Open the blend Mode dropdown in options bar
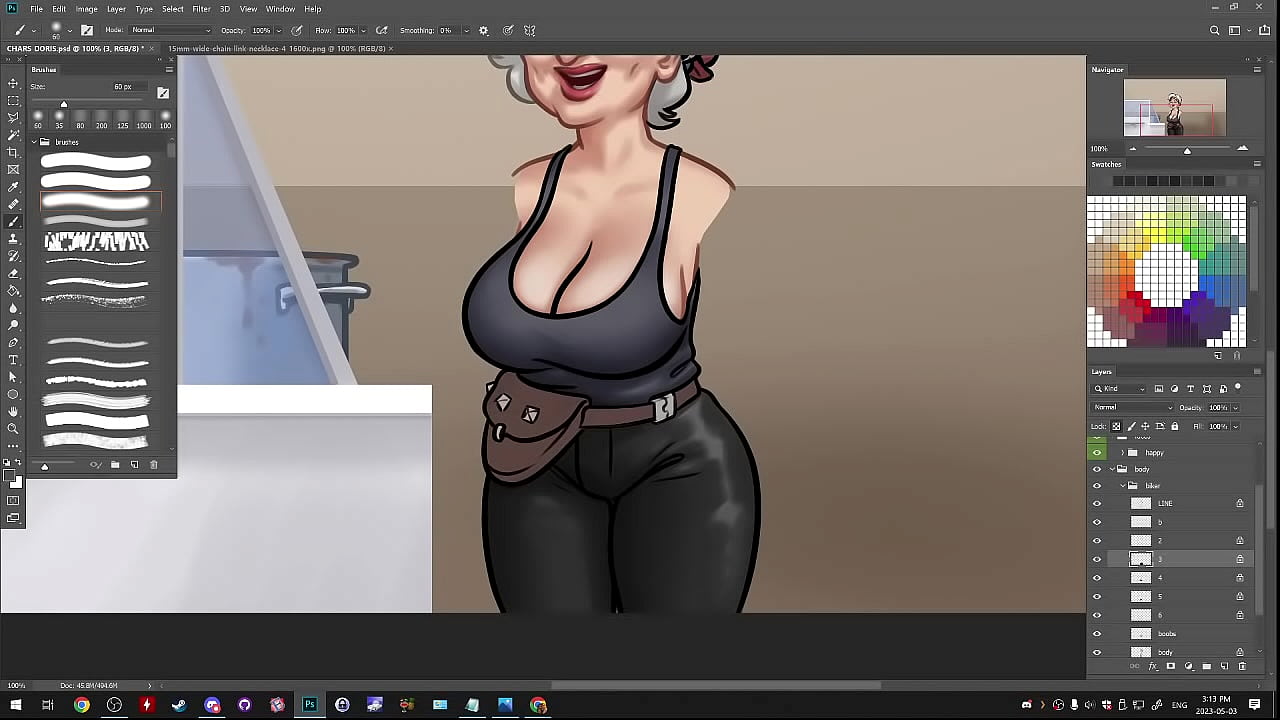Screen dimensions: 1280x720 (x=170, y=30)
